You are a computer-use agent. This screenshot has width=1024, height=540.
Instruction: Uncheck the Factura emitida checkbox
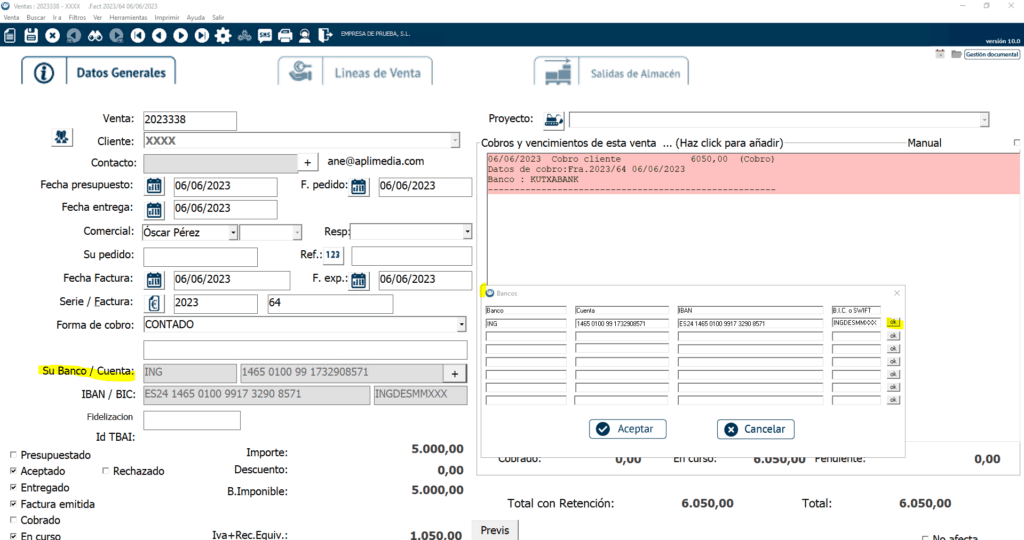point(12,503)
